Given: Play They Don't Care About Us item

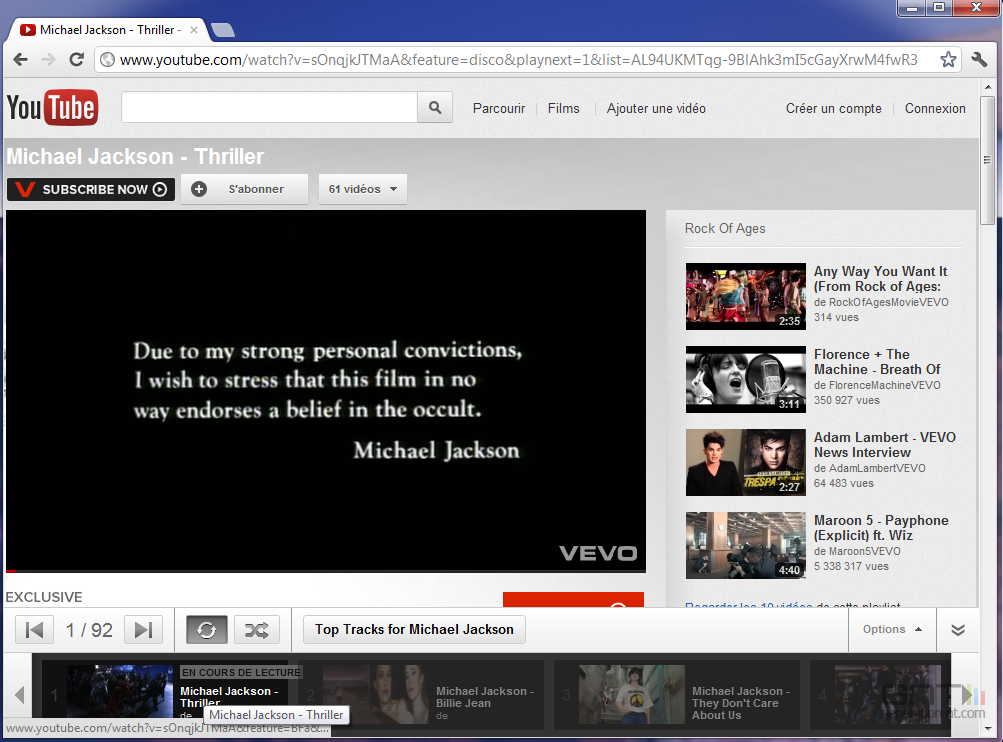Looking at the screenshot, I should pos(677,695).
